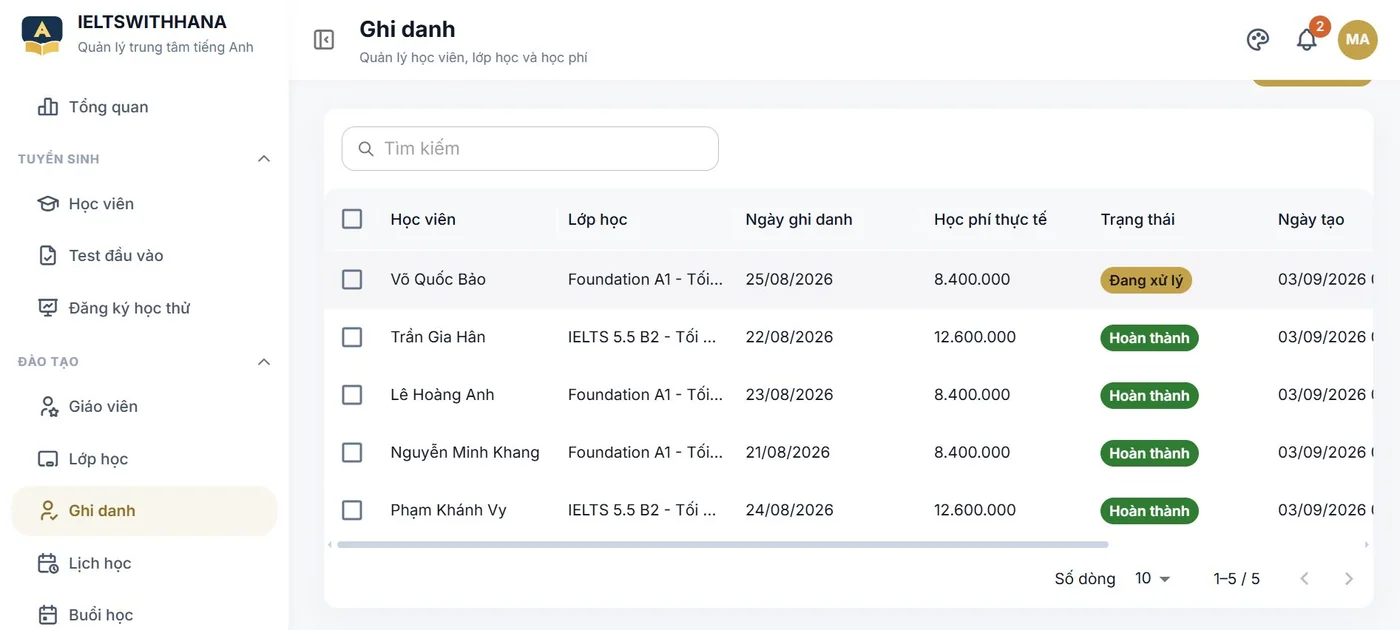Sort by Ngày ghi danh column header
Viewport: 1400px width, 630px height.
coord(799,220)
